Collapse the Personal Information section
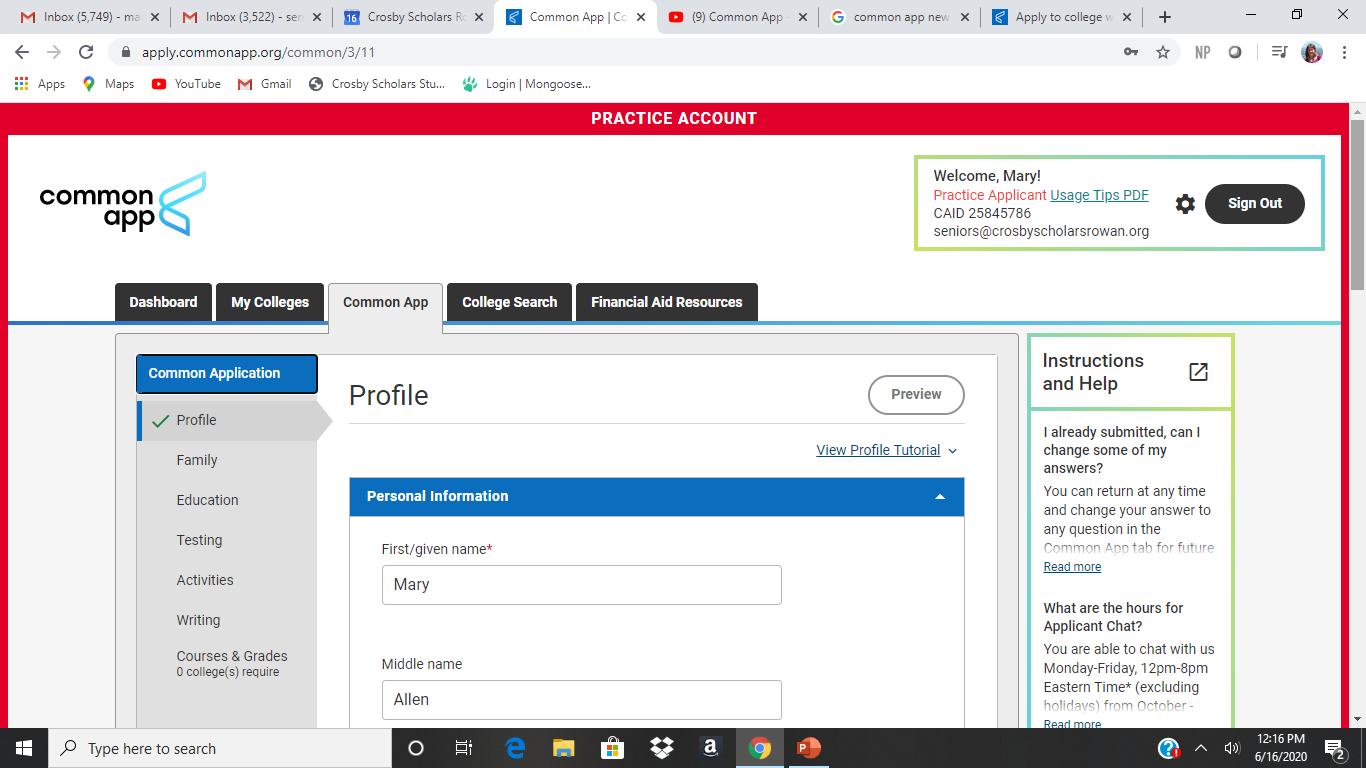This screenshot has height=768, width=1366. (940, 497)
